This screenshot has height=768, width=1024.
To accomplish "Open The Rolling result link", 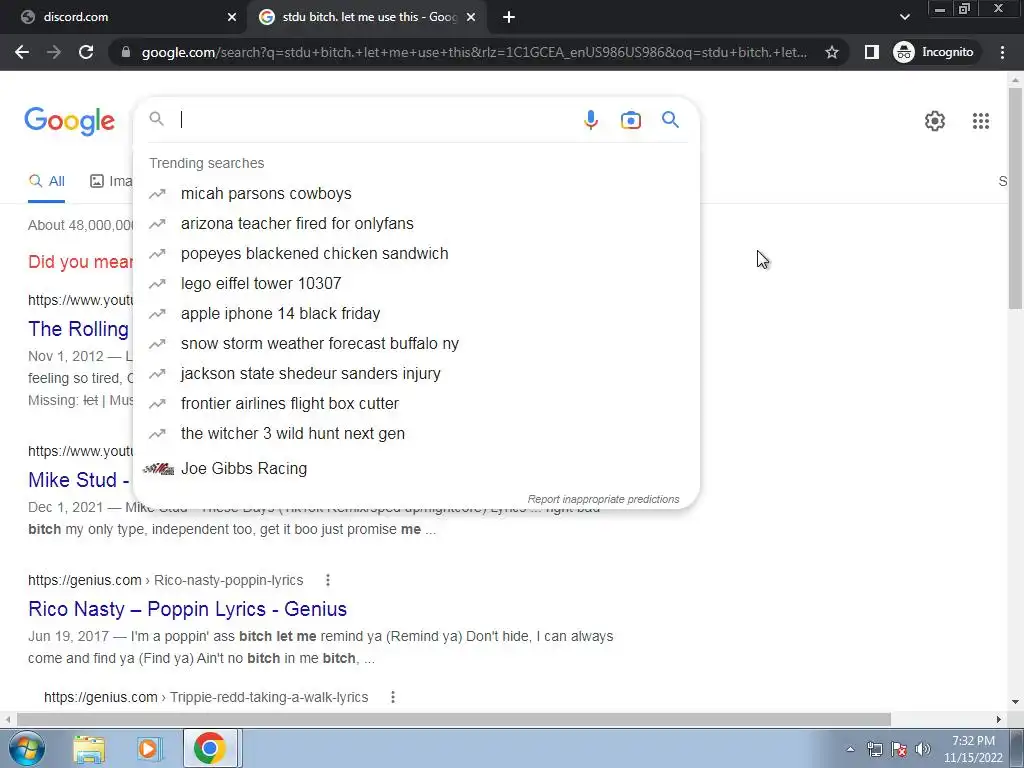I will click(x=78, y=329).
